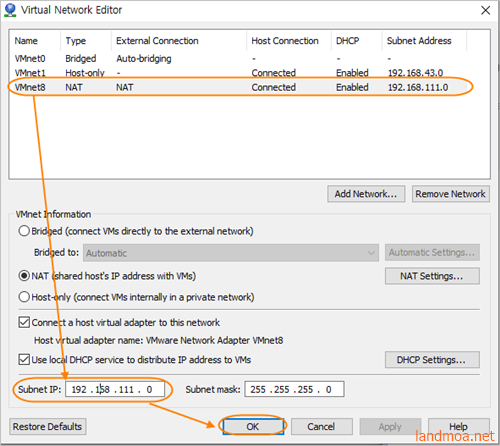Select the Bridged radio button

pyautogui.click(x=24, y=231)
